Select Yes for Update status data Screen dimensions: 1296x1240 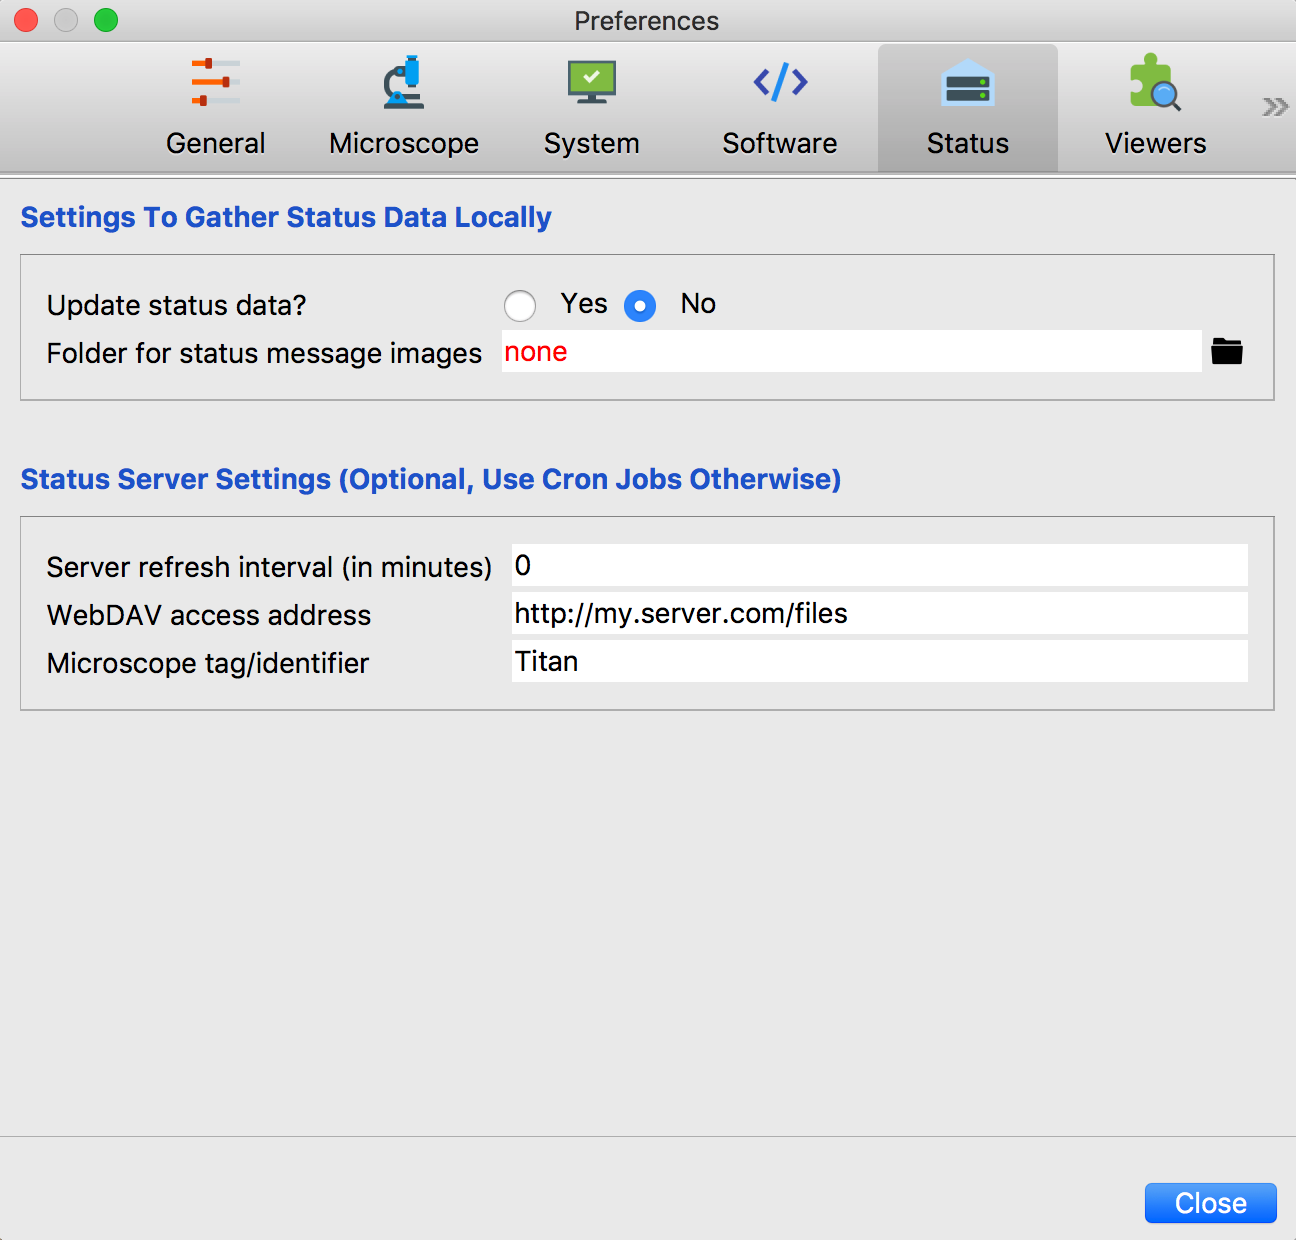(520, 306)
